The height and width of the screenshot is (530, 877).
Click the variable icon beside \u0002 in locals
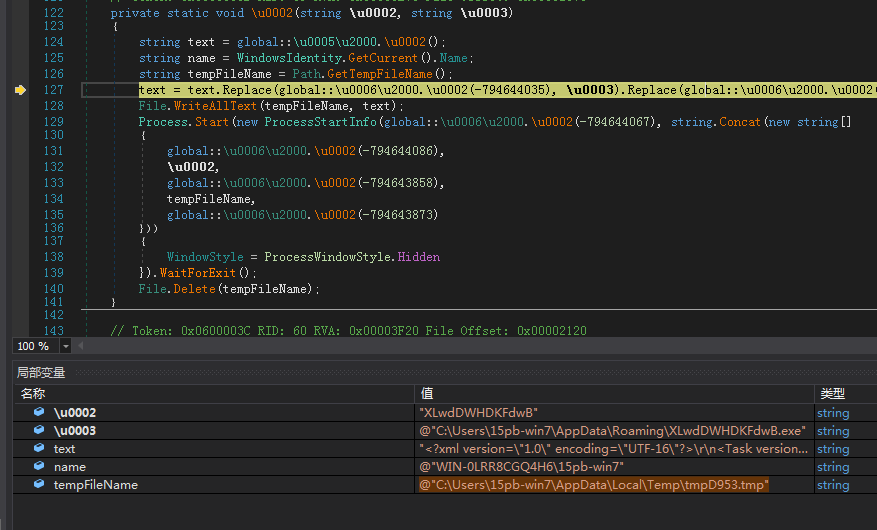click(x=39, y=412)
